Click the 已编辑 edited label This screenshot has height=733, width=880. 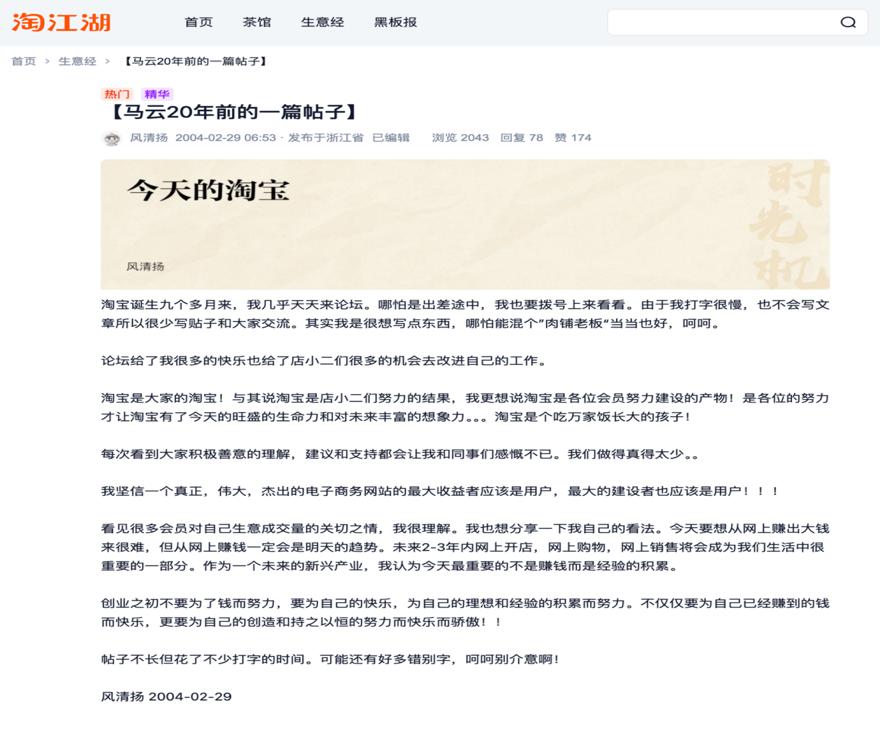pyautogui.click(x=391, y=138)
